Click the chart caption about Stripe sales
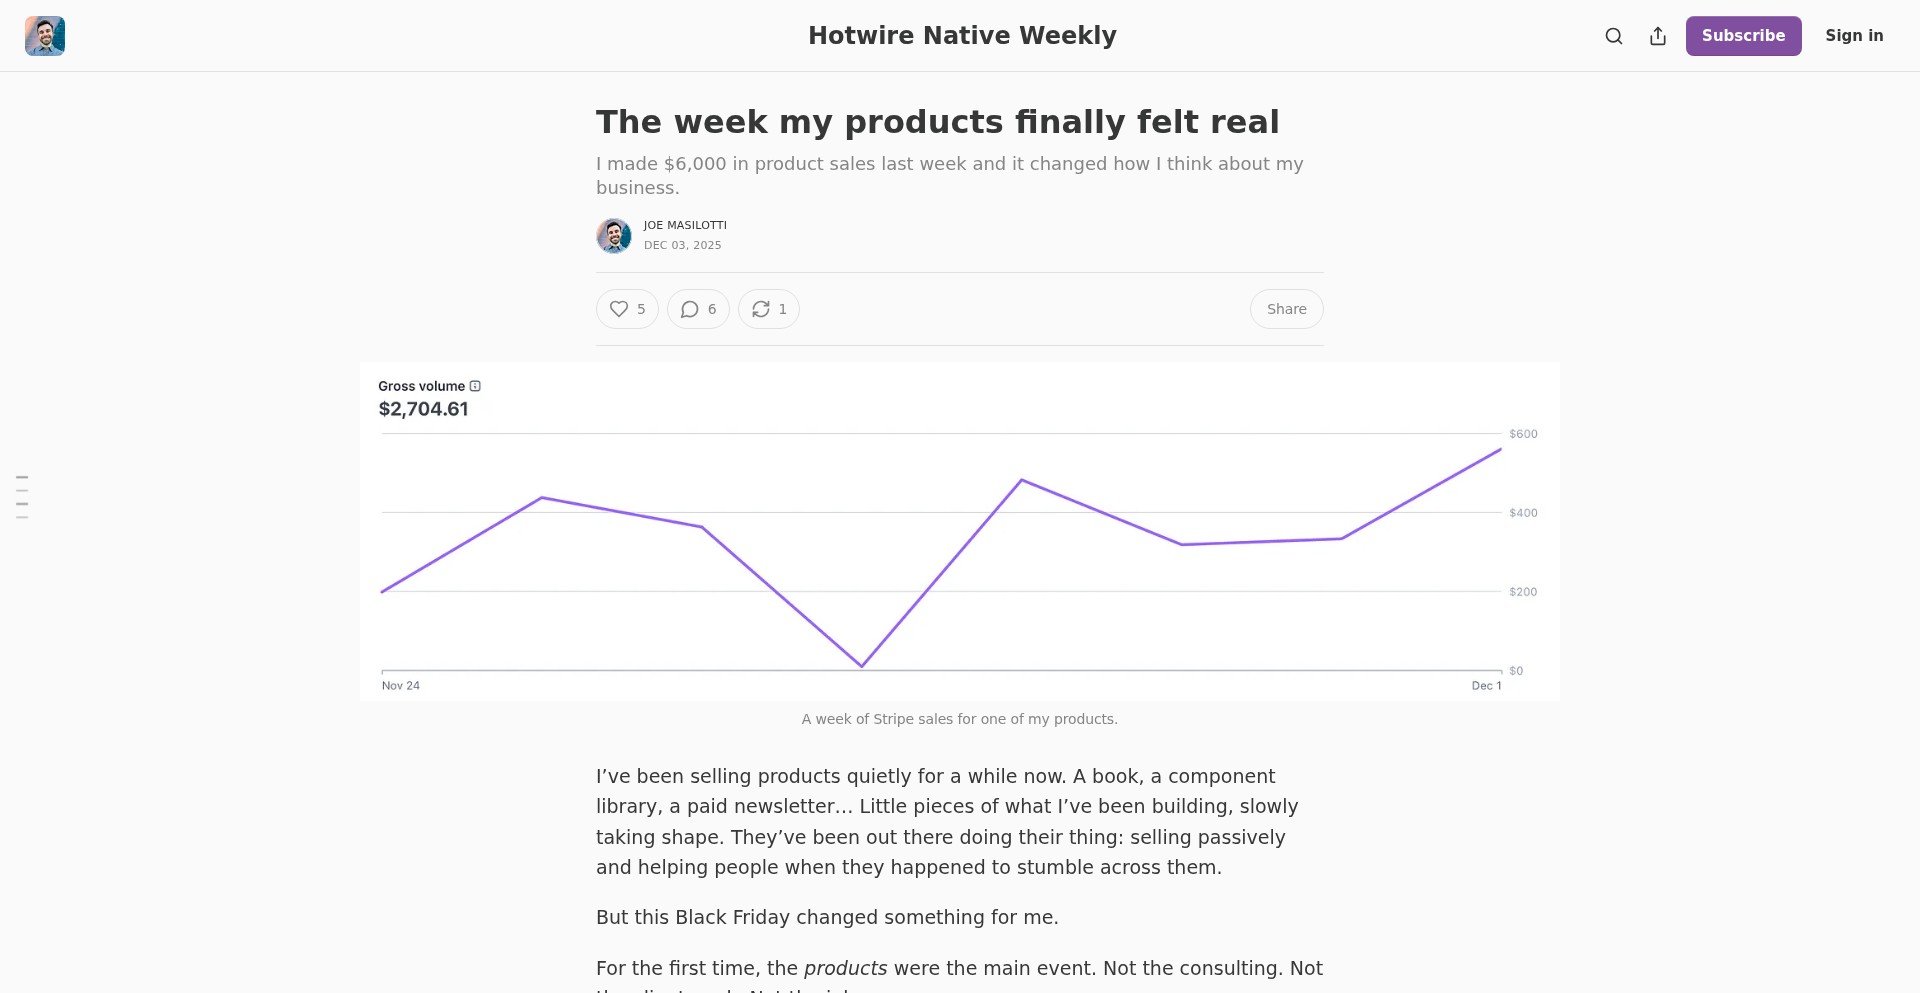This screenshot has height=993, width=1920. pos(959,719)
